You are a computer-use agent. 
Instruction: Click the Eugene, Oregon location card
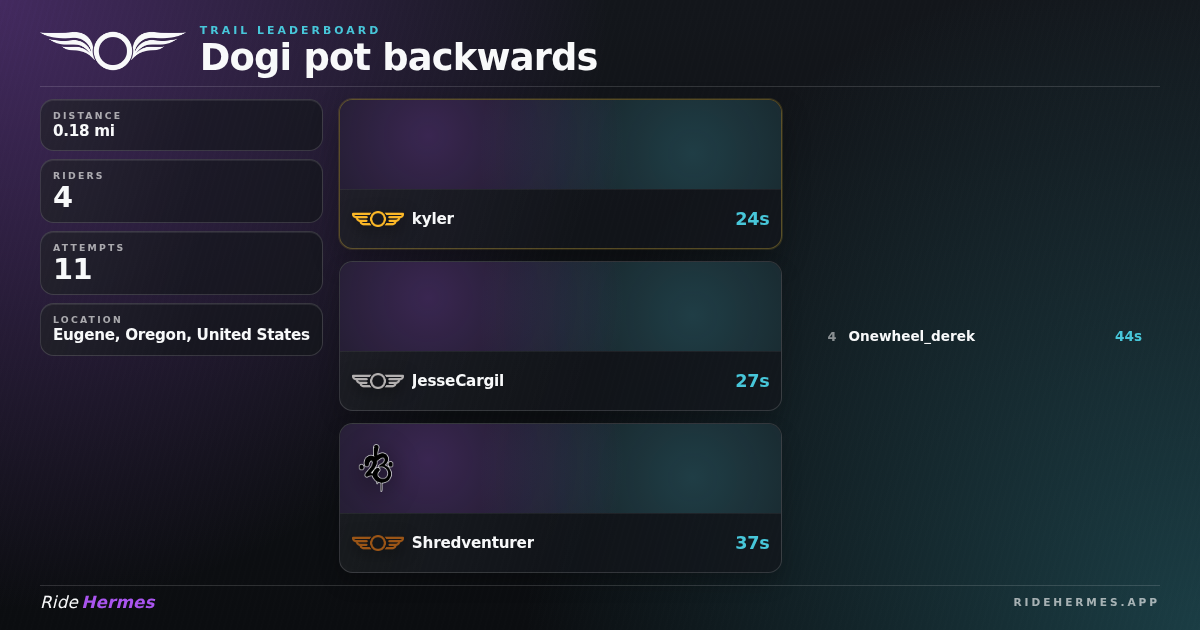pos(181,329)
